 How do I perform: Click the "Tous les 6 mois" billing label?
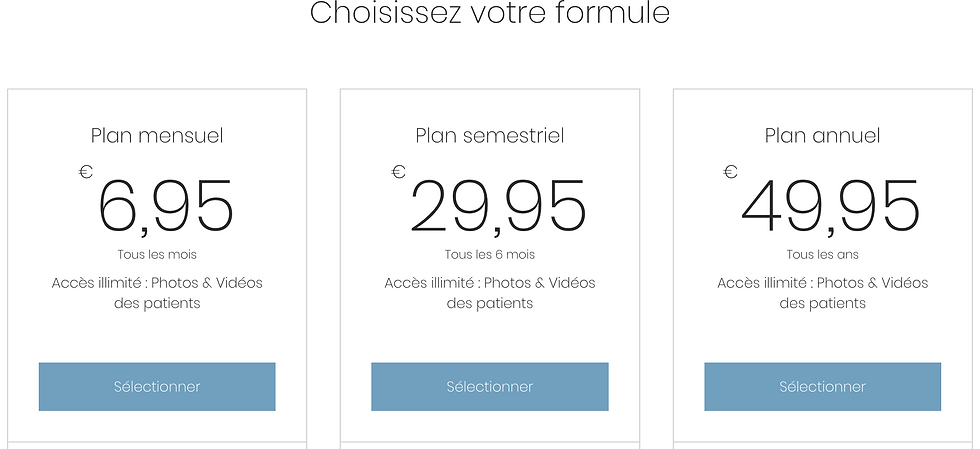coord(490,255)
